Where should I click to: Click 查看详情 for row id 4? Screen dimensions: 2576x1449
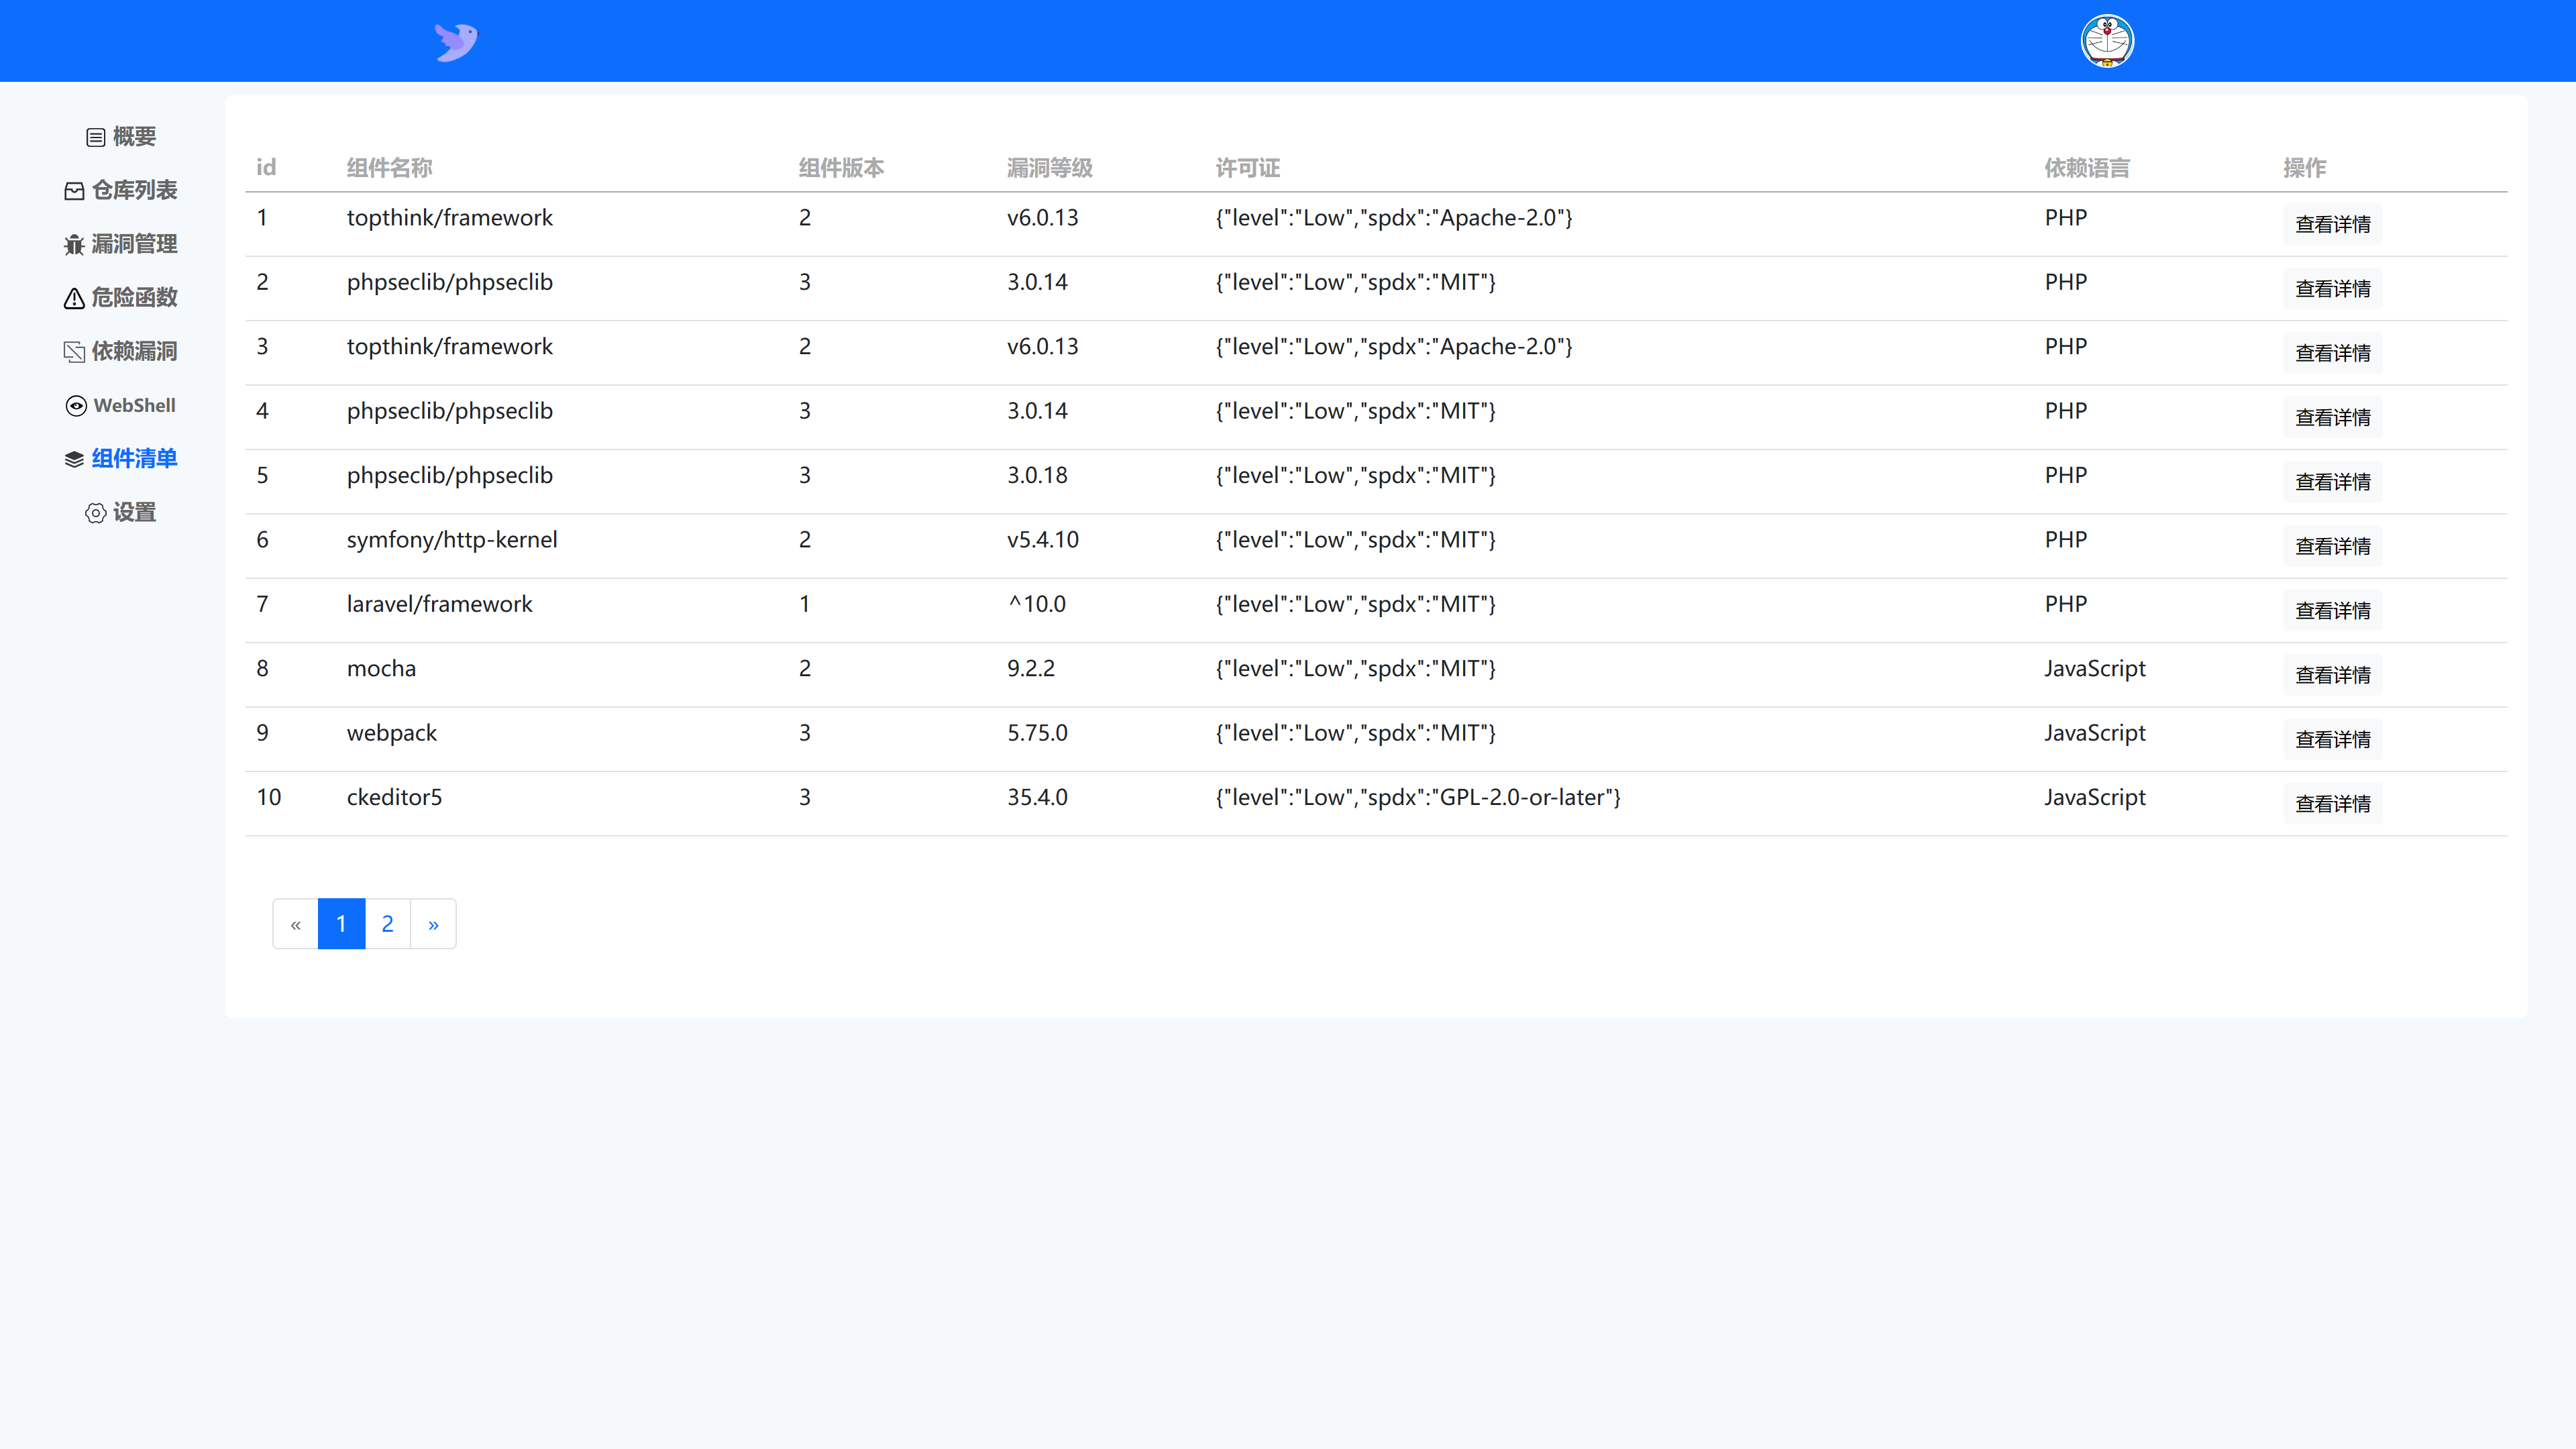coord(2332,417)
